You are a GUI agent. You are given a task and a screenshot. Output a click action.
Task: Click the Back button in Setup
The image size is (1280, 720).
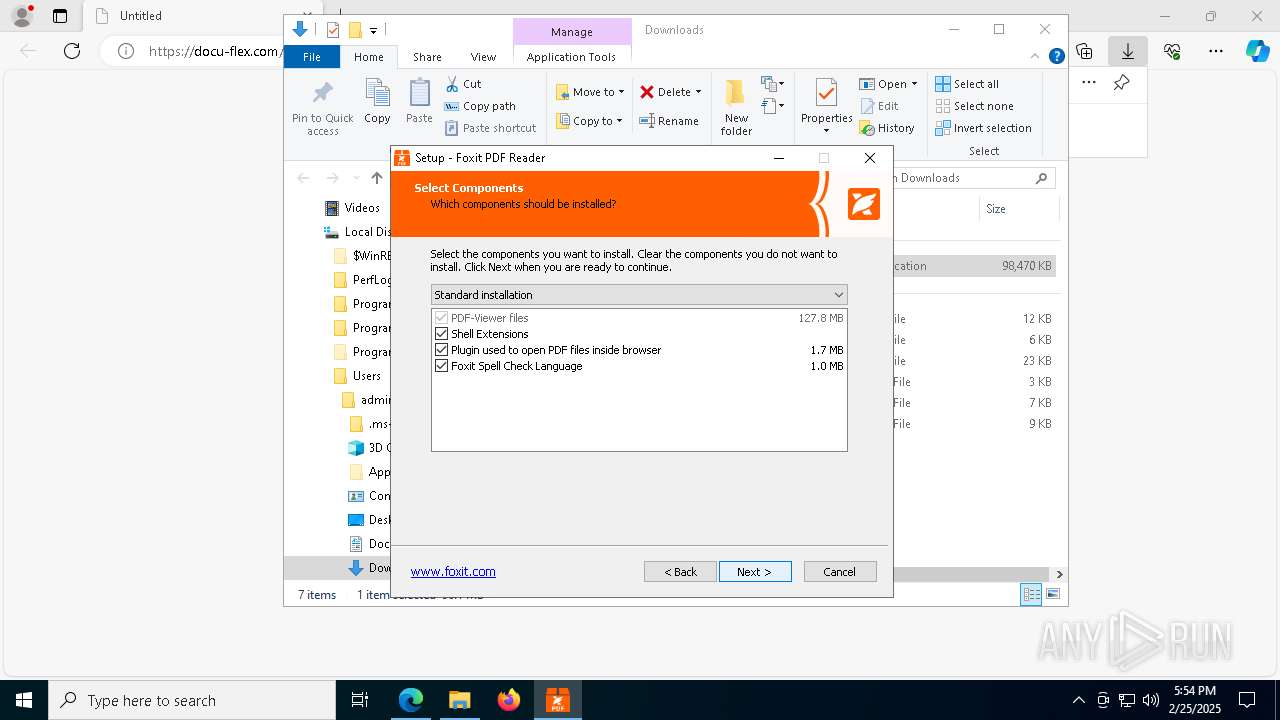tap(680, 572)
